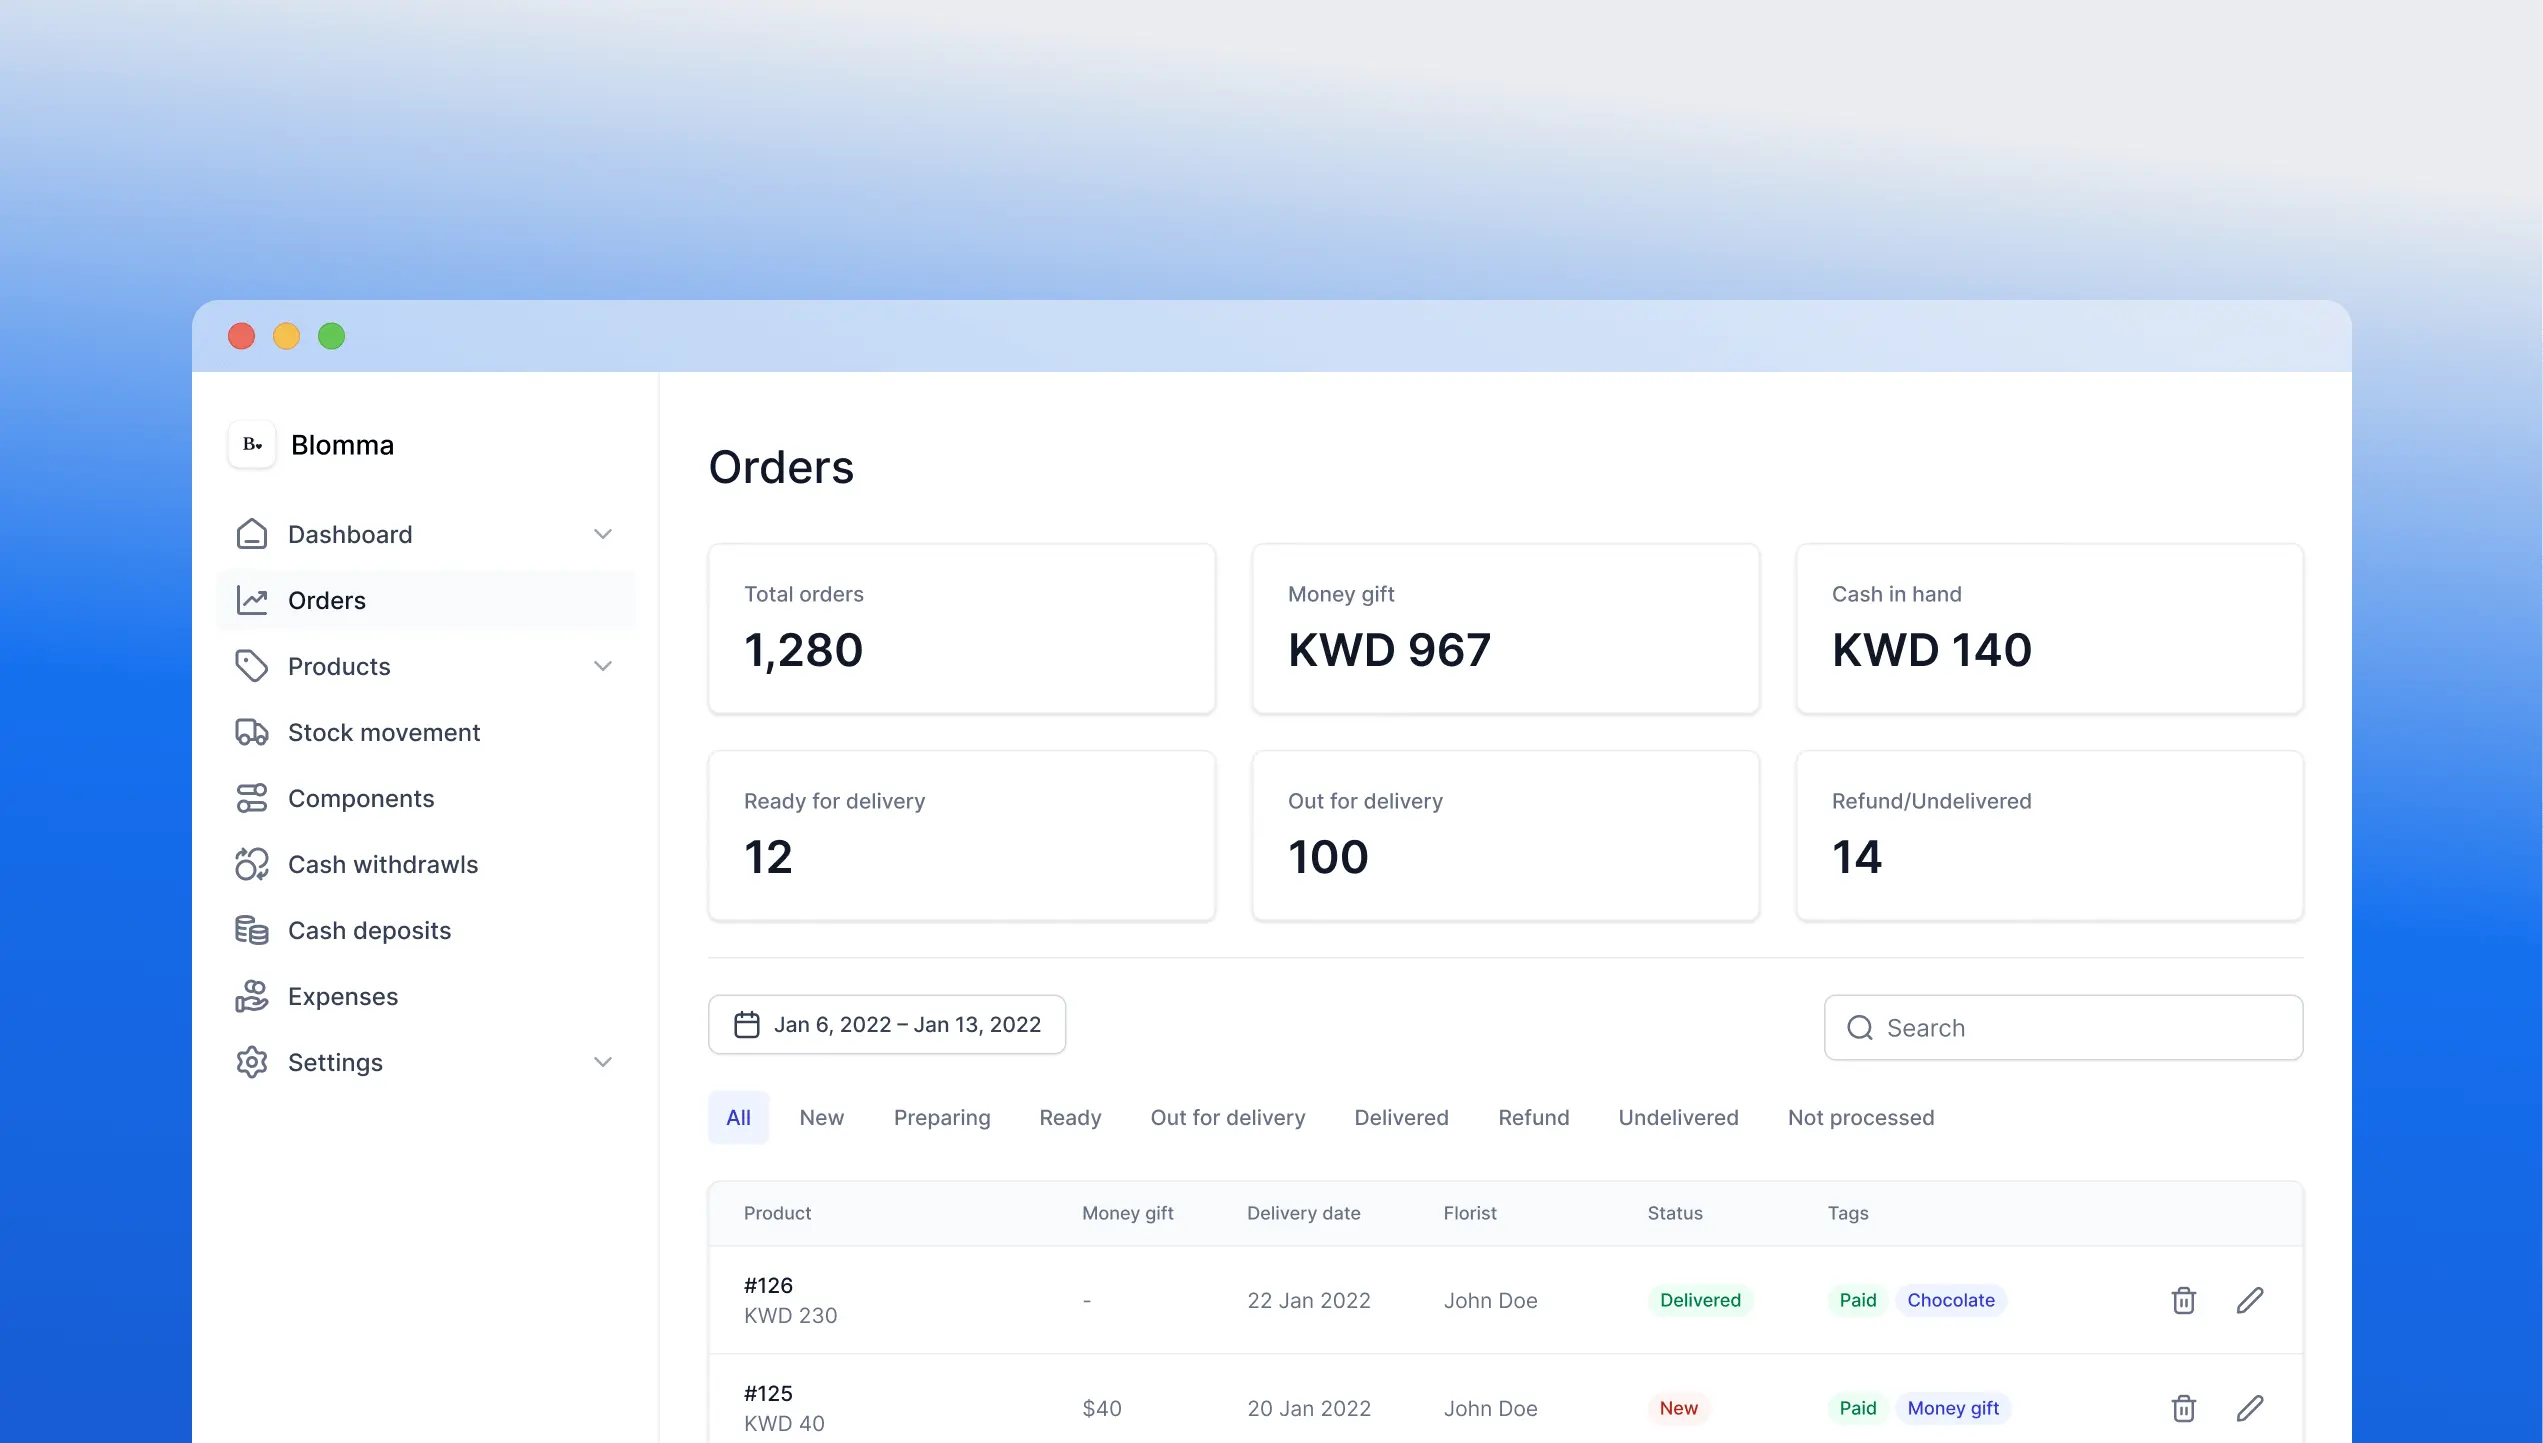Delete order #125 with trash icon
The width and height of the screenshot is (2543, 1443).
pos(2183,1408)
